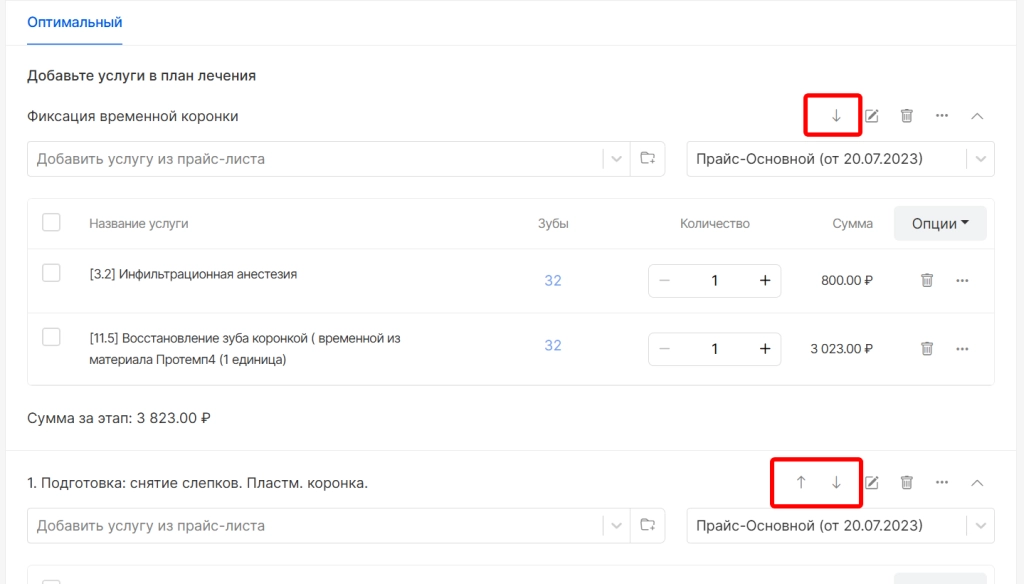Tick the select-all checkbox in table header

tap(51, 222)
